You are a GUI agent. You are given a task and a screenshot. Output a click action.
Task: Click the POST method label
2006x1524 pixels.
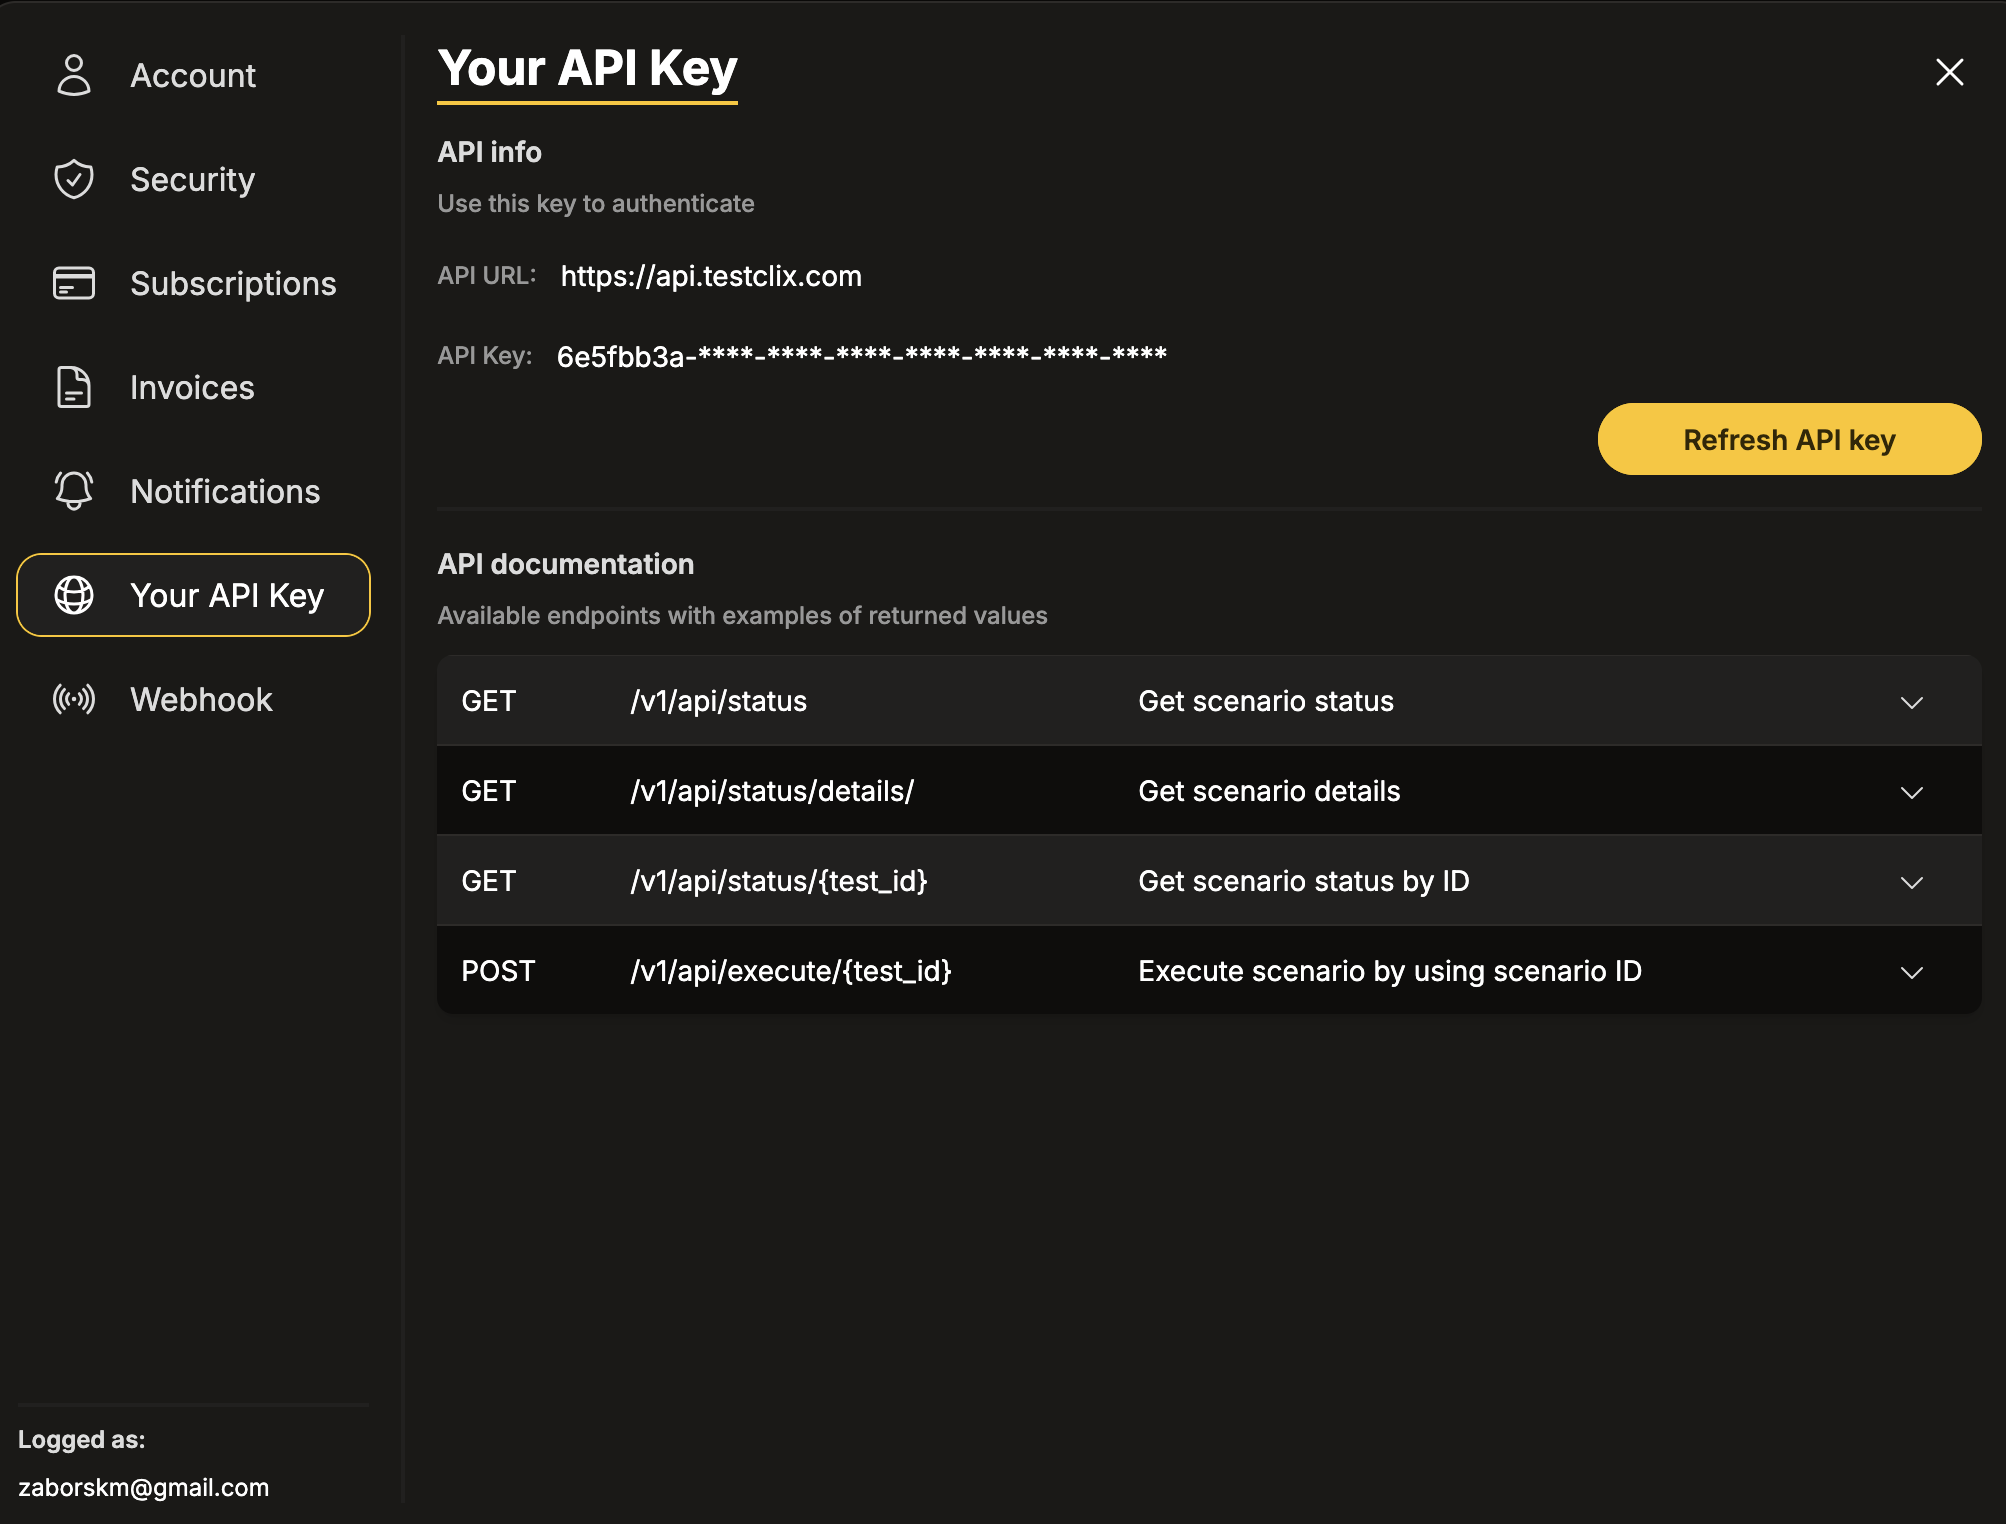[x=498, y=971]
